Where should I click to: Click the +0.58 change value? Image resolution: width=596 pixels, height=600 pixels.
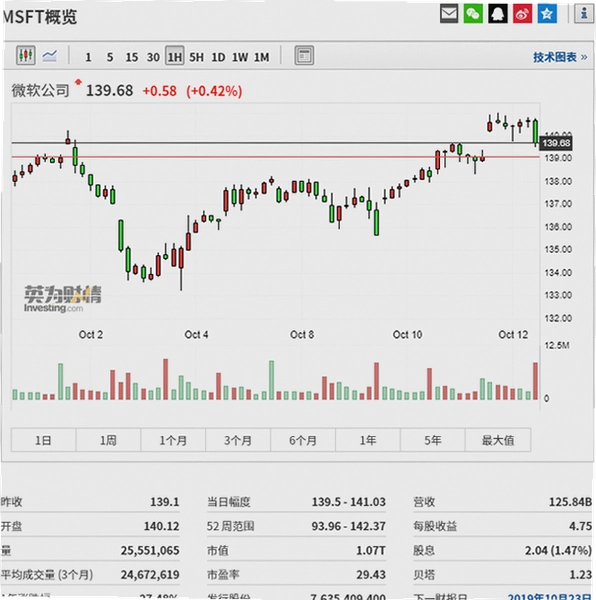[160, 91]
